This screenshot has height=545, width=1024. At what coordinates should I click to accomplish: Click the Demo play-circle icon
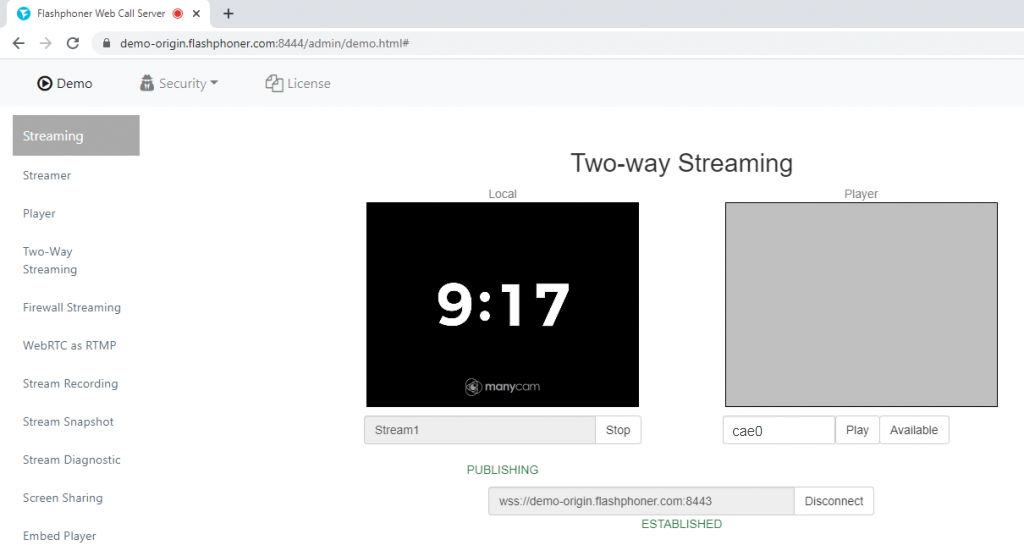(44, 84)
